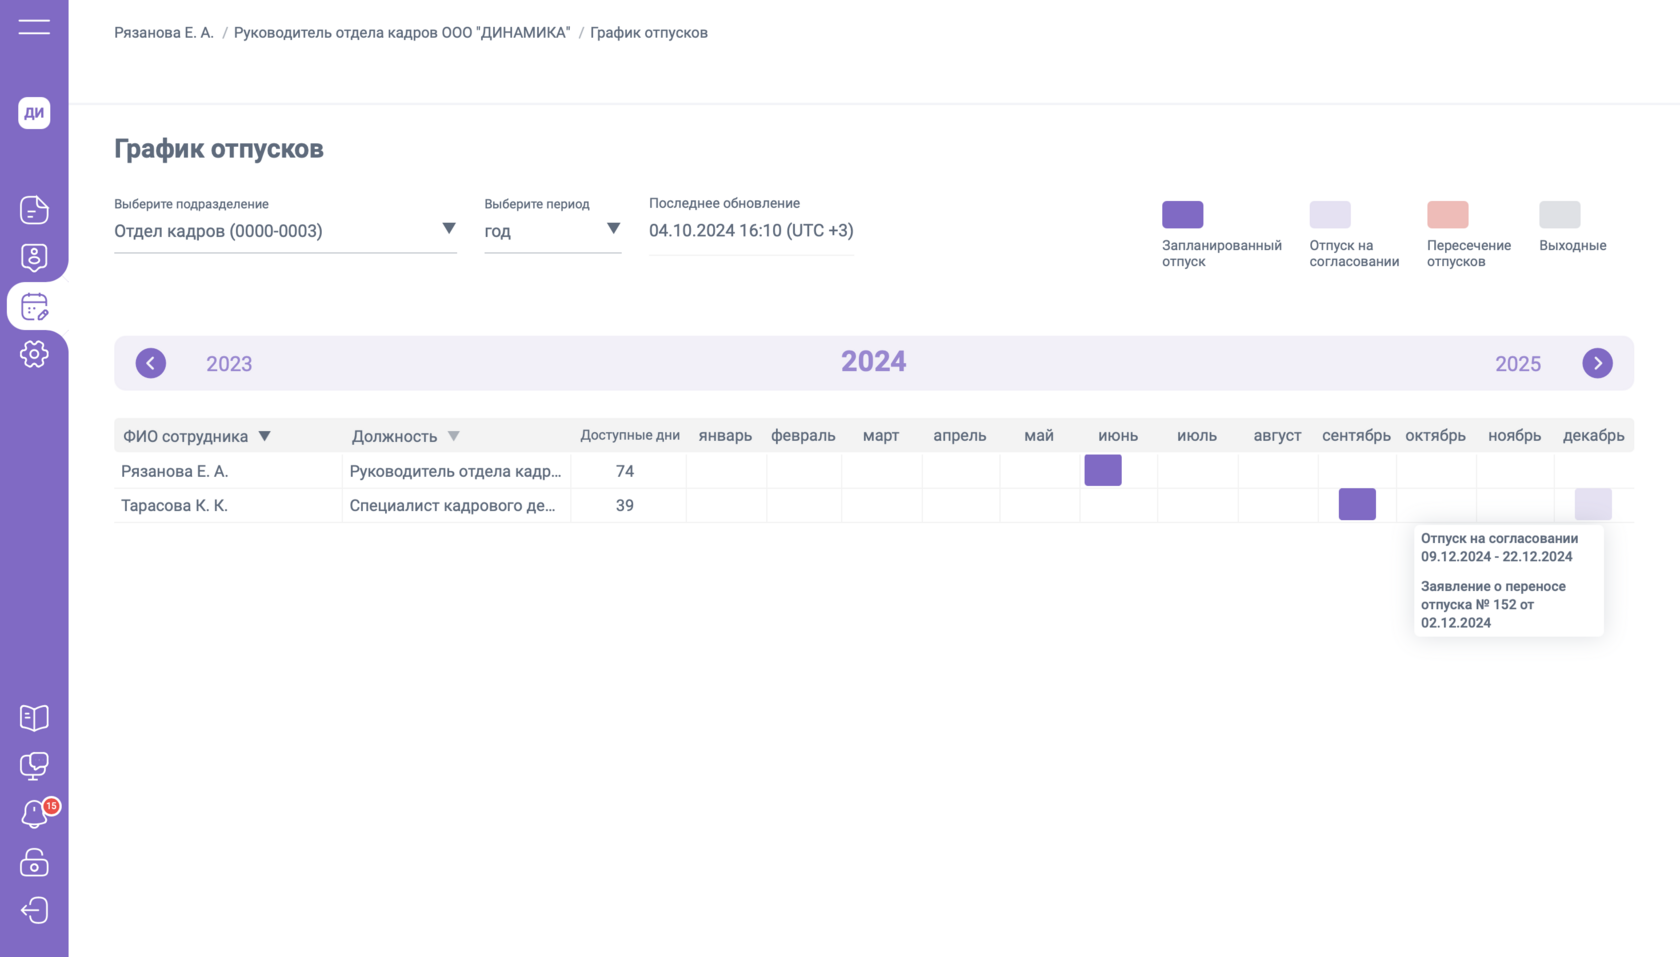1680x957 pixels.
Task: Open the knowledge base book icon
Action: tap(34, 718)
